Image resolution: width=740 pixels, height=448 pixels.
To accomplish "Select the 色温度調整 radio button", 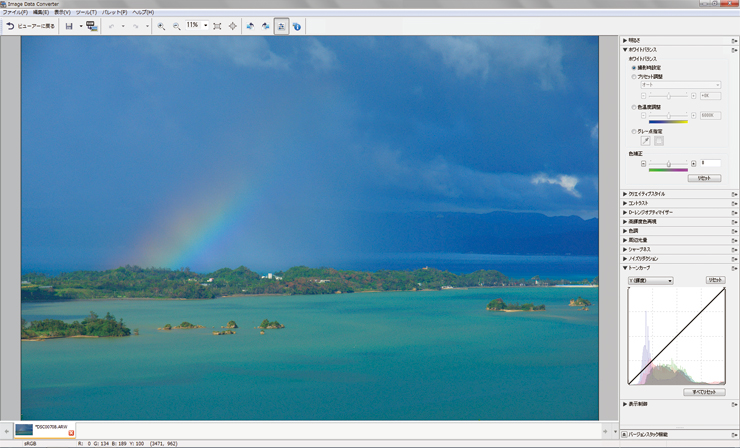I will [634, 107].
